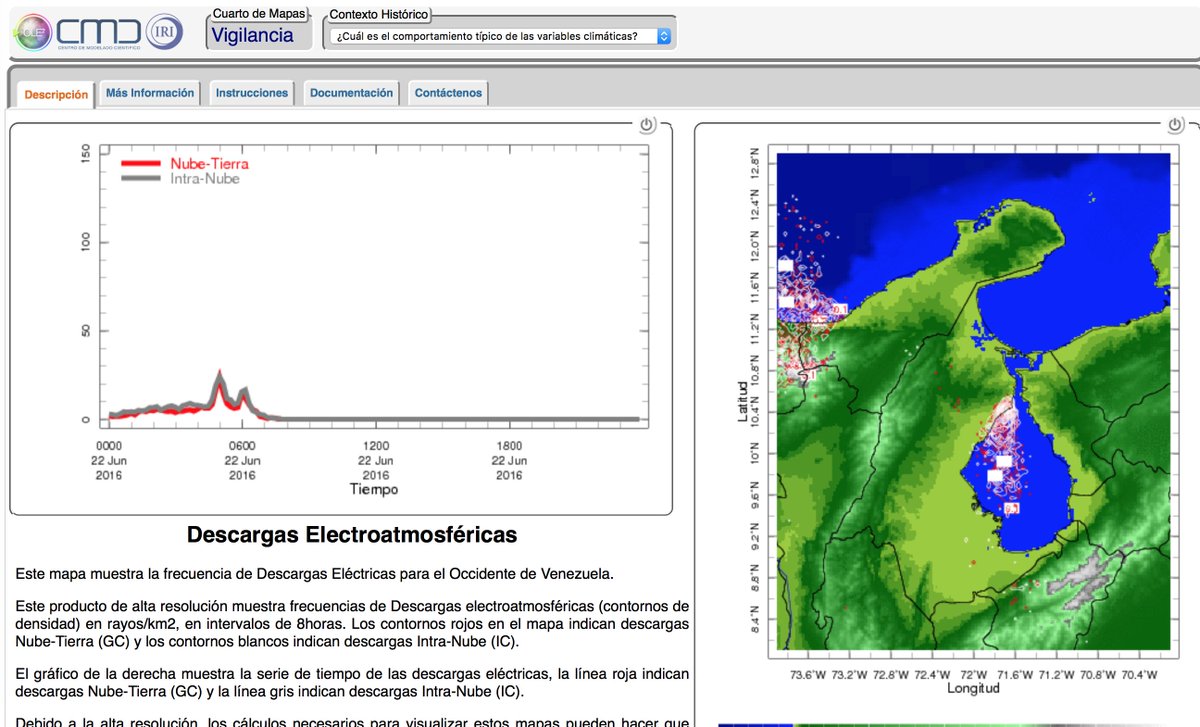Open the Vigilancia map room selector

coord(252,35)
